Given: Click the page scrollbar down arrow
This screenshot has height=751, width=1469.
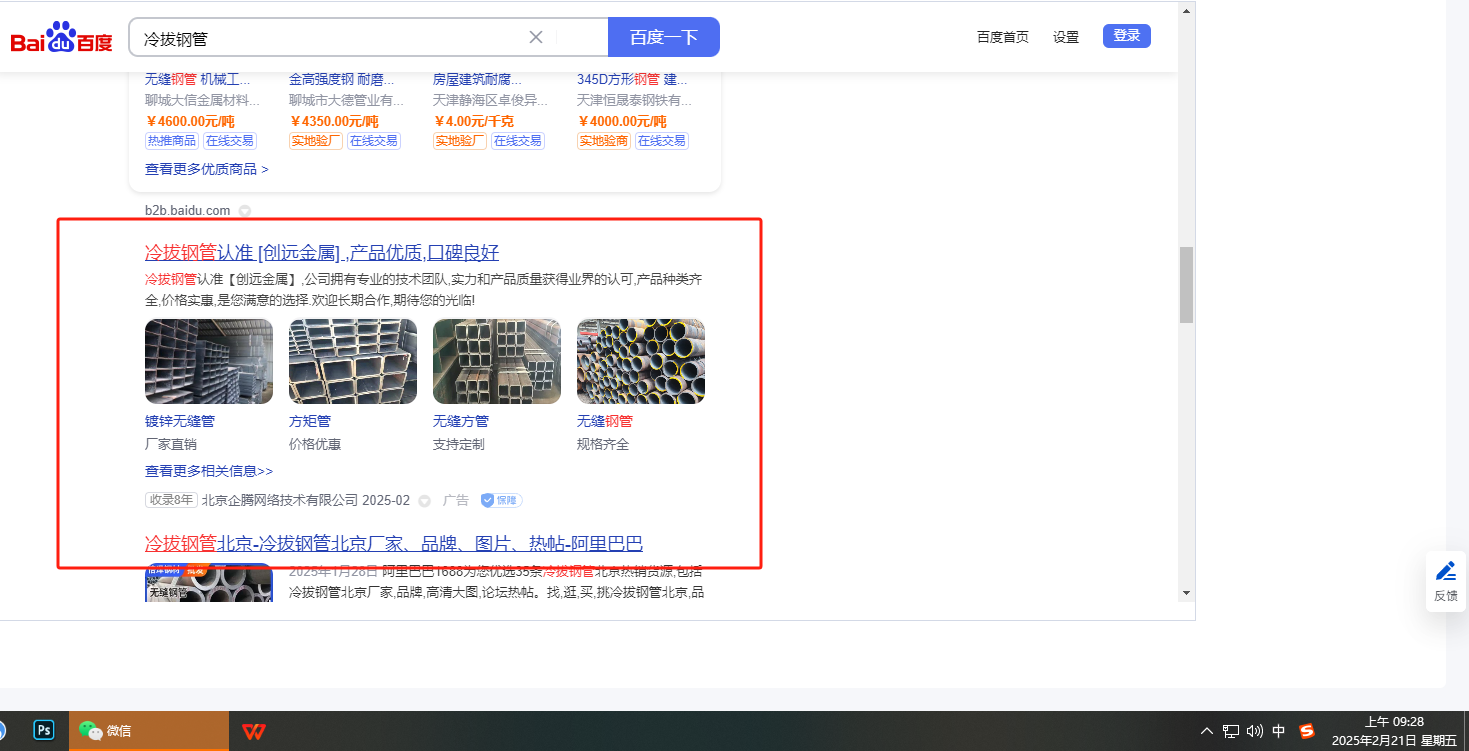Looking at the screenshot, I should pyautogui.click(x=1186, y=593).
